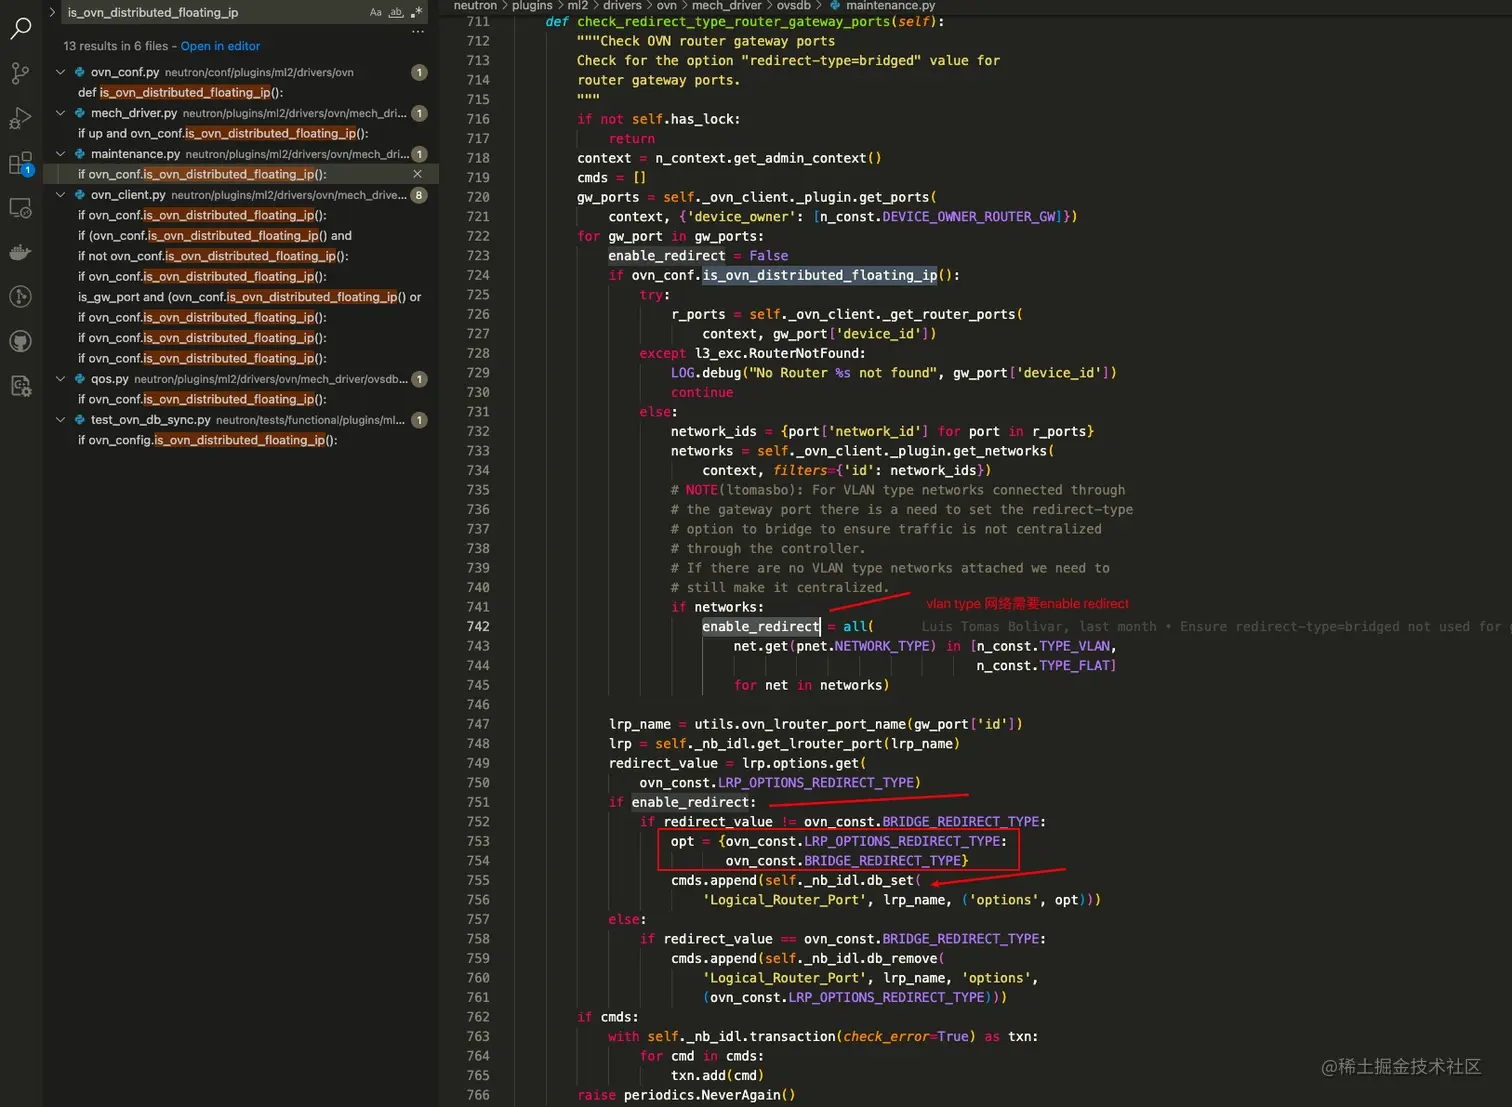Open the Docker view
This screenshot has width=1512, height=1107.
20,252
